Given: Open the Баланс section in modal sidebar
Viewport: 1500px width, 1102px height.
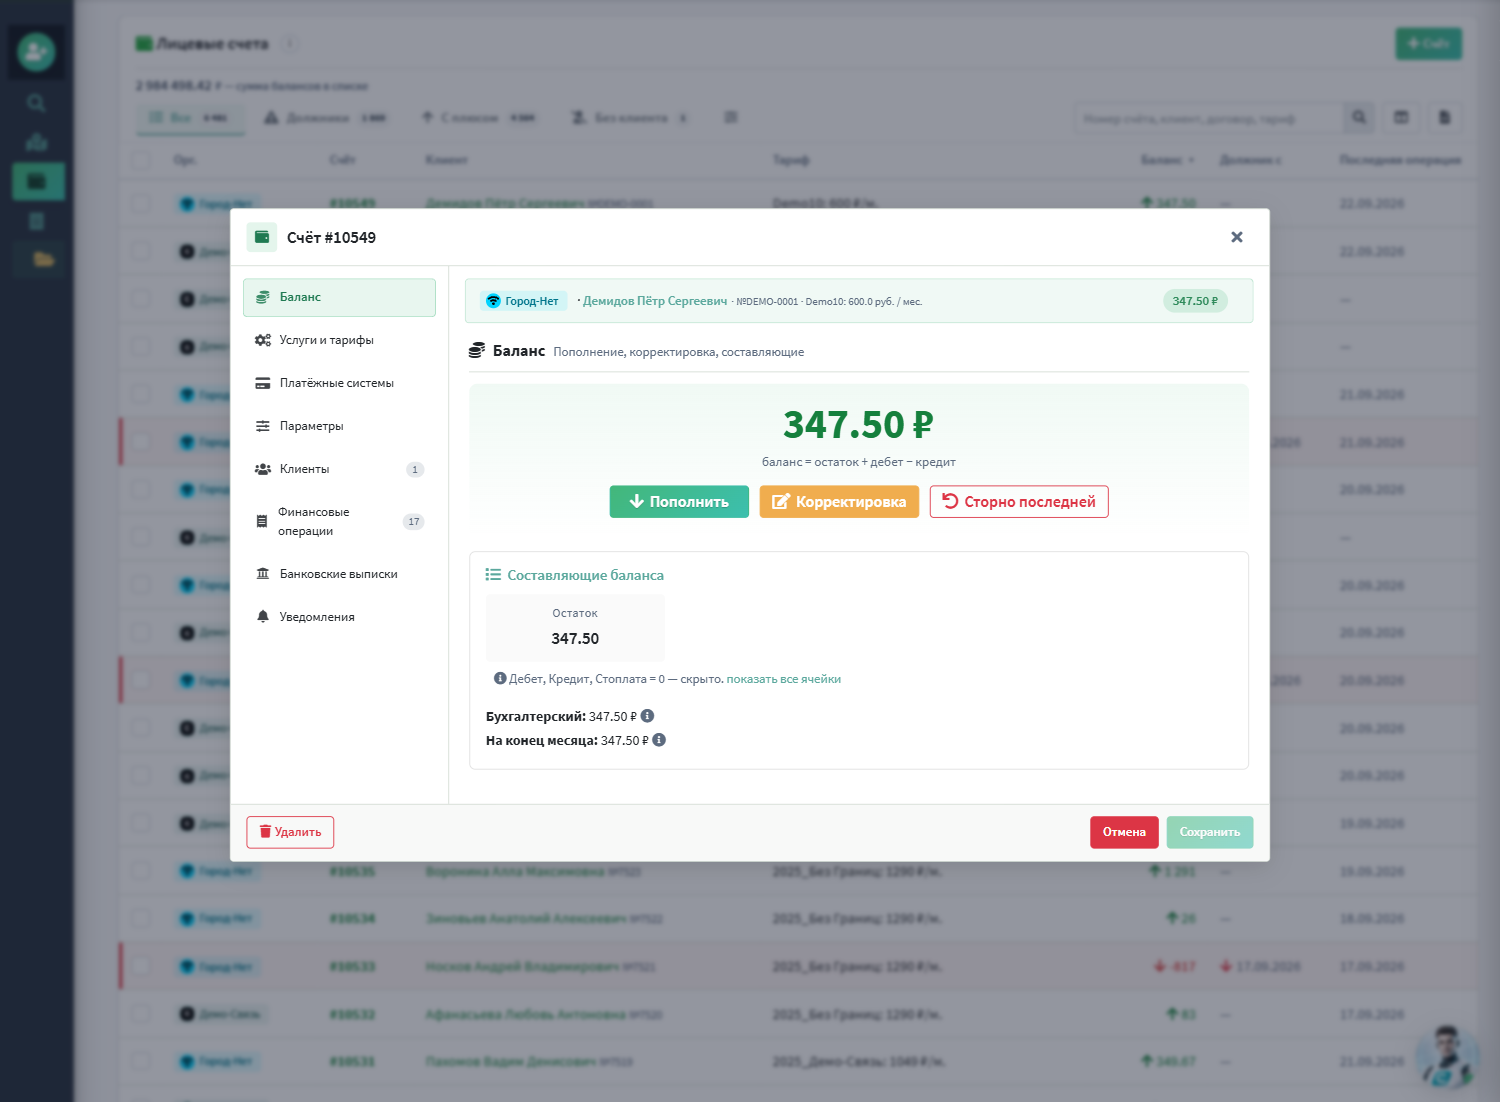Looking at the screenshot, I should tap(339, 297).
